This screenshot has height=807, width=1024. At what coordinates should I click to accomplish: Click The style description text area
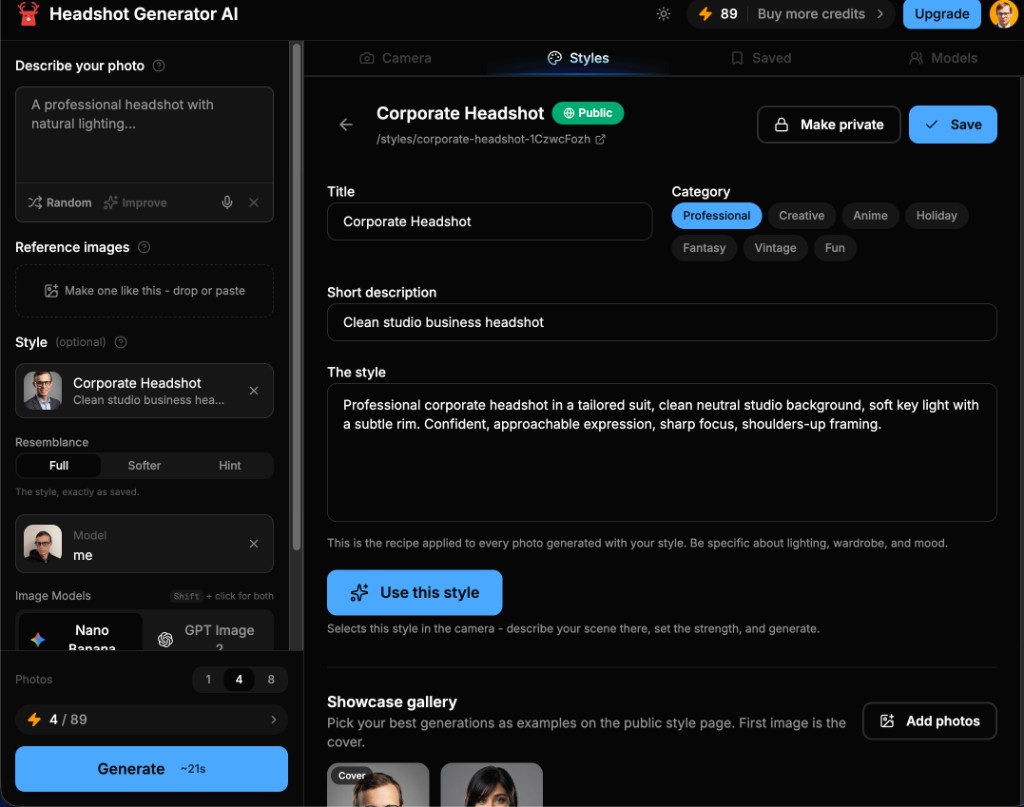pyautogui.click(x=662, y=452)
